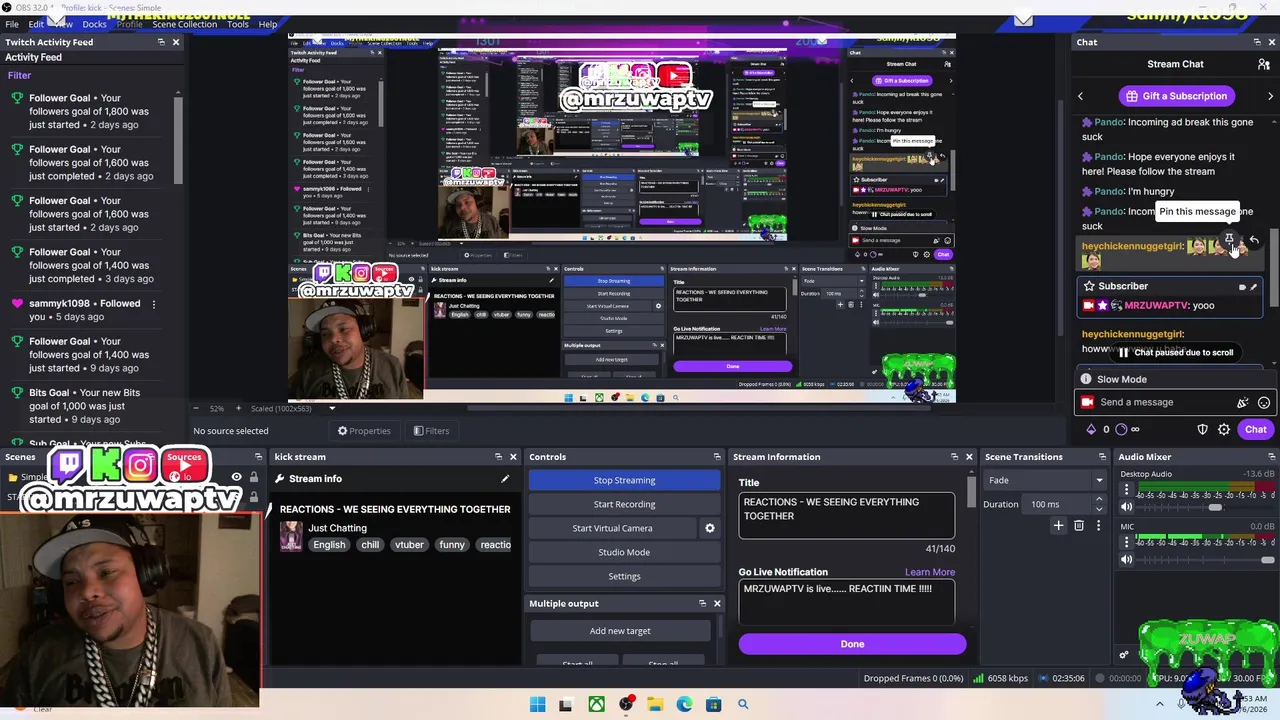The image size is (1280, 720).
Task: Pin the heychickennuggetgirl chat message
Action: tap(1229, 240)
